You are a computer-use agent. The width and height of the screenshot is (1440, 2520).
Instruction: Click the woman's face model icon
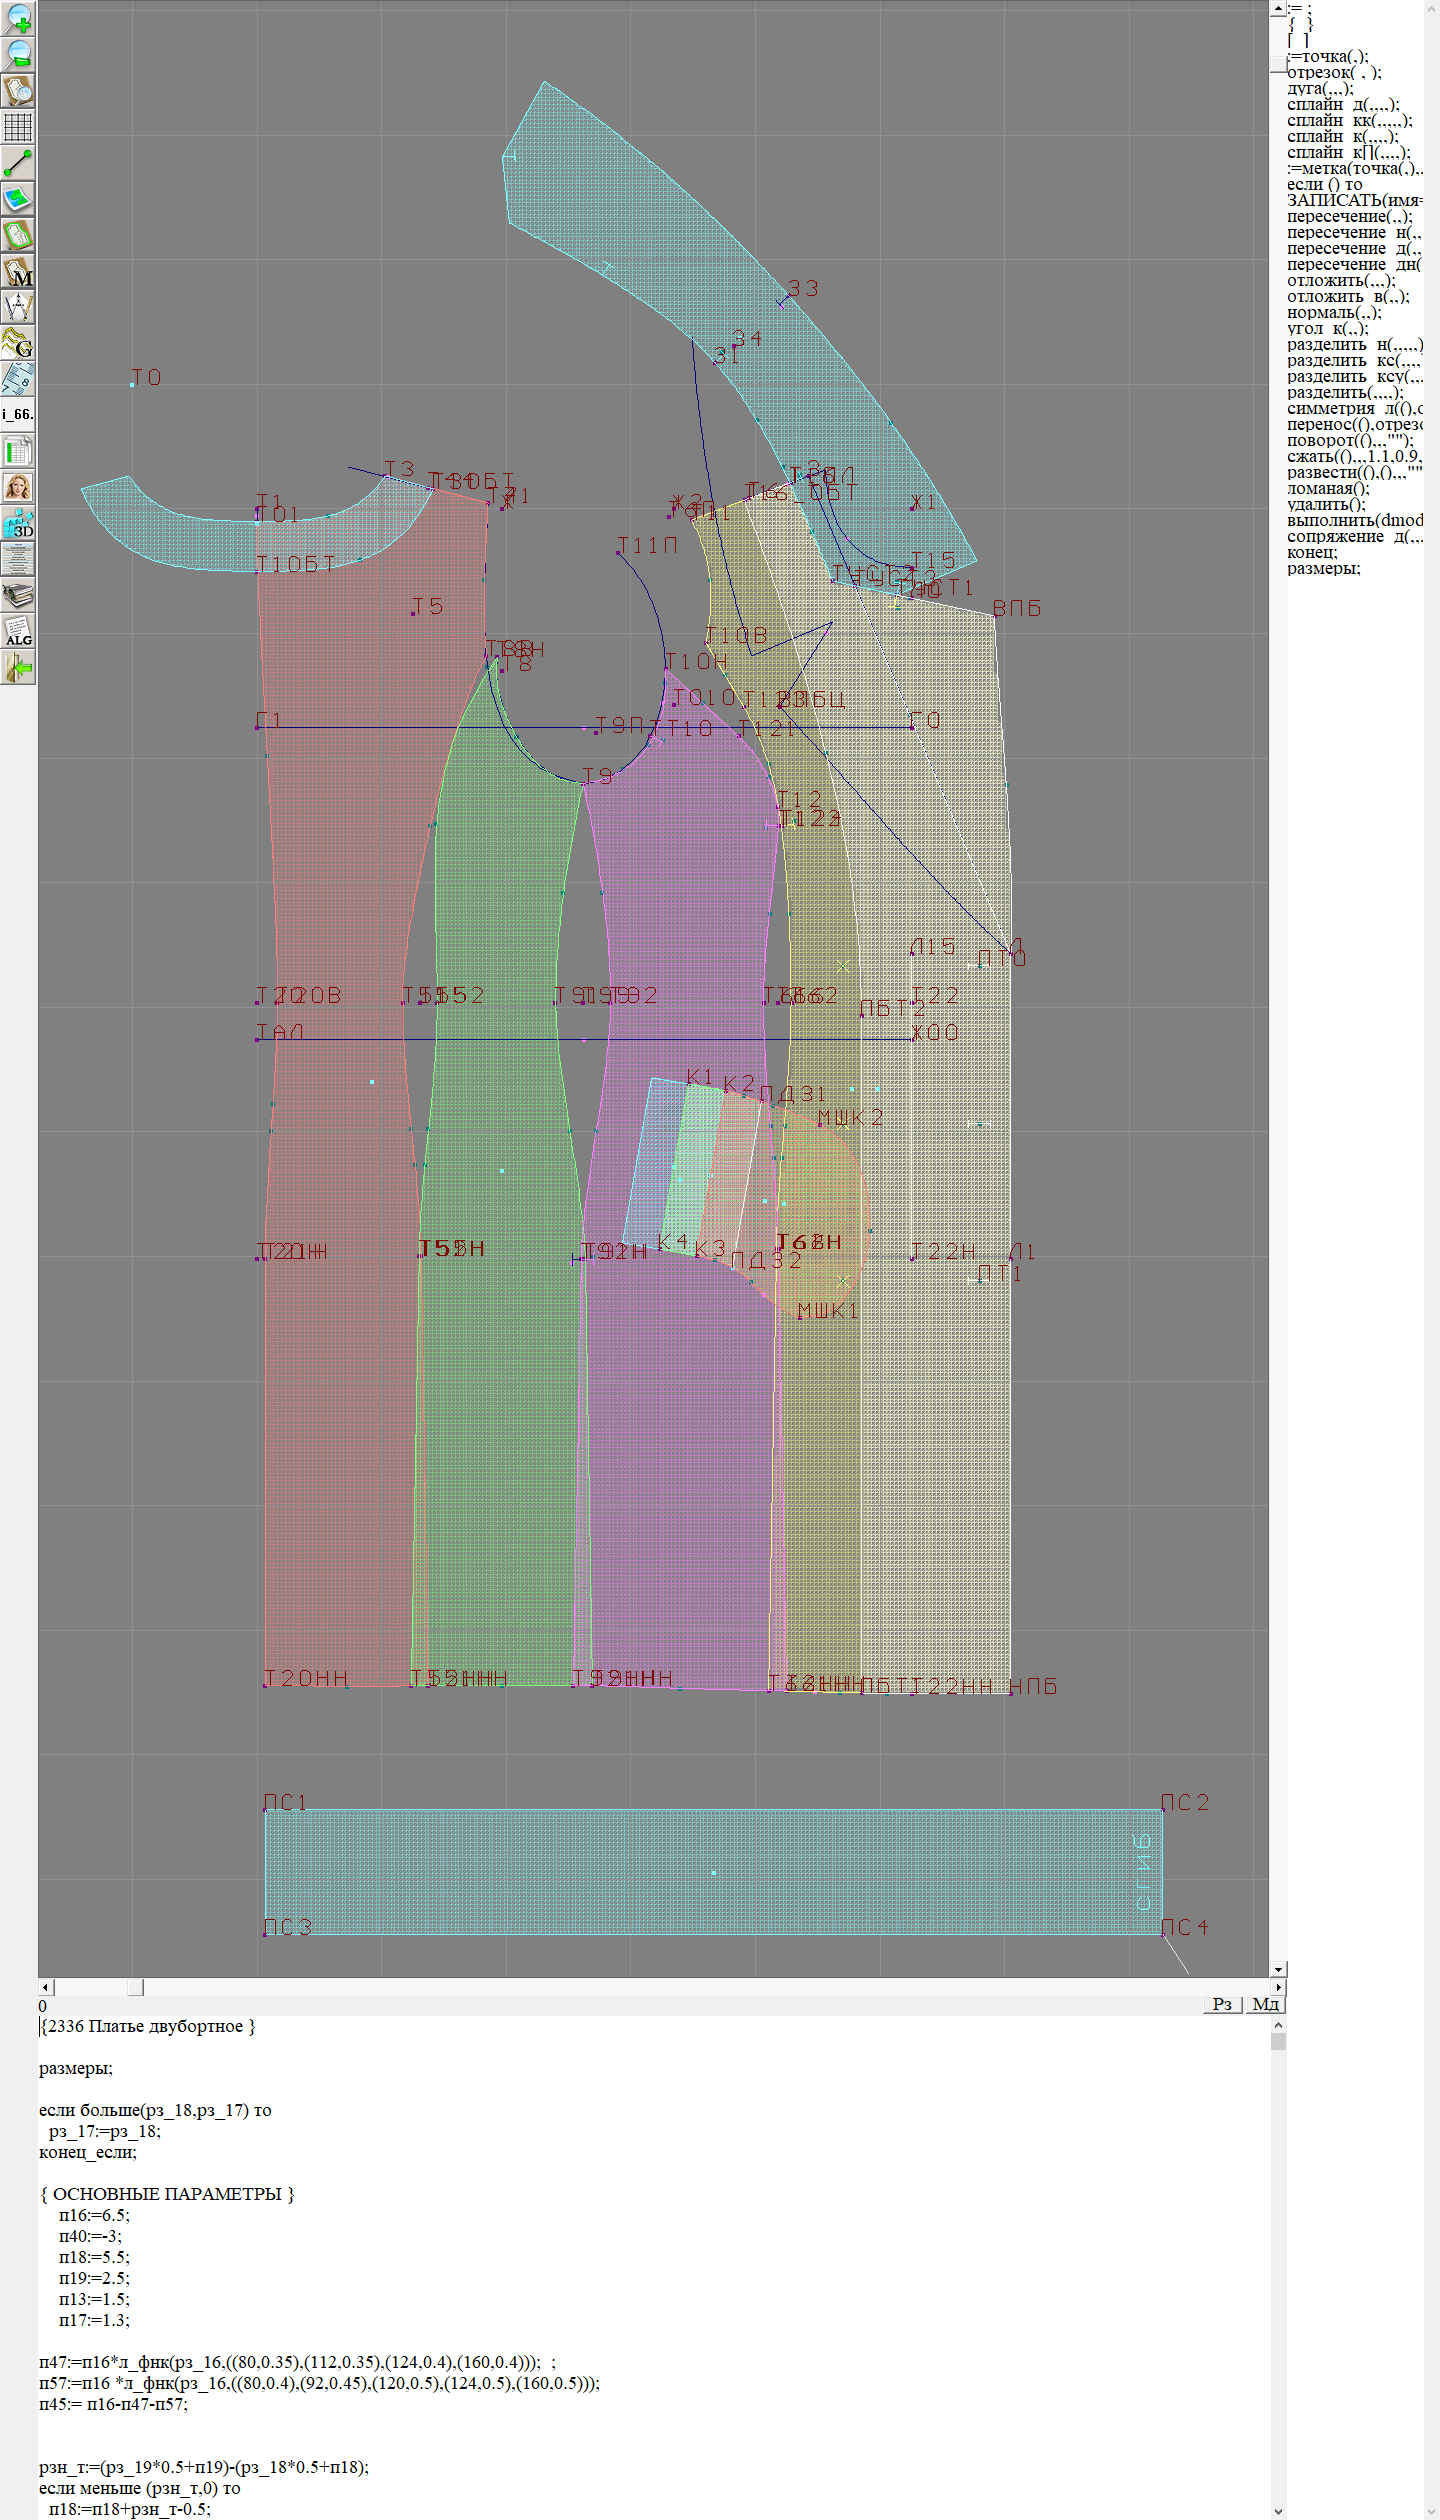[x=18, y=487]
